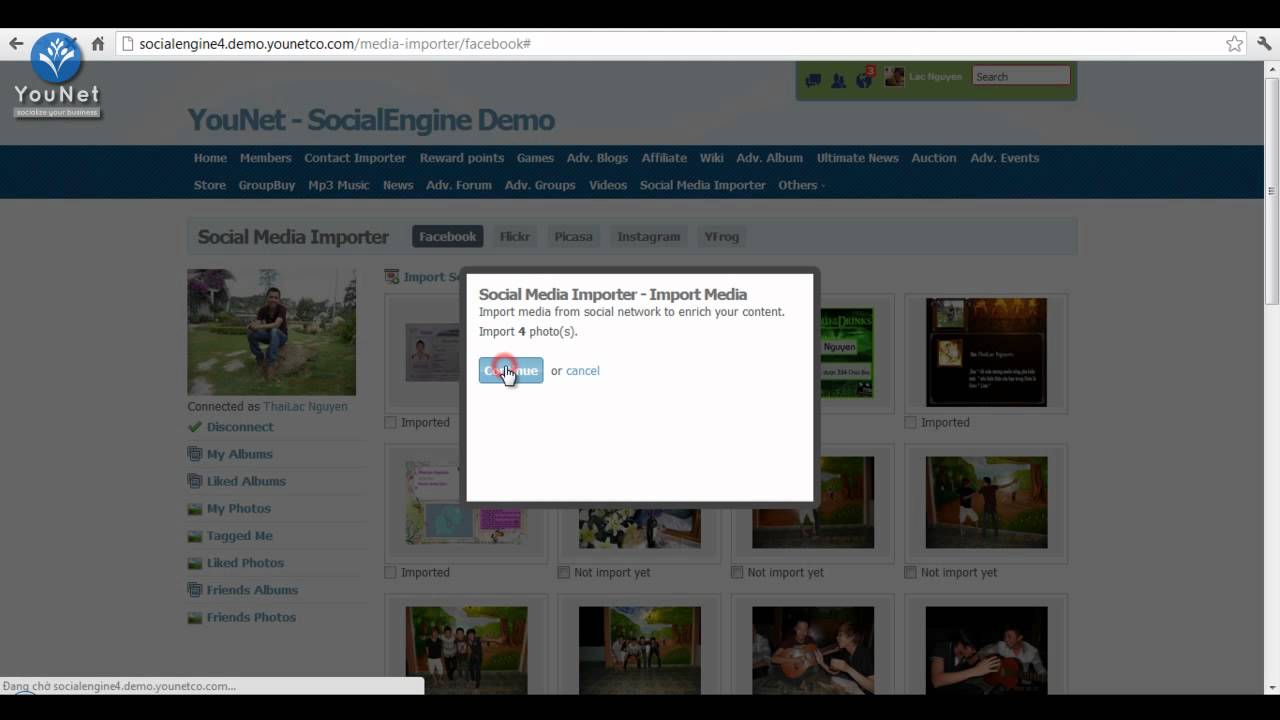Screen dimensions: 1280x720
Task: Open the Home menu item
Action: pos(210,158)
